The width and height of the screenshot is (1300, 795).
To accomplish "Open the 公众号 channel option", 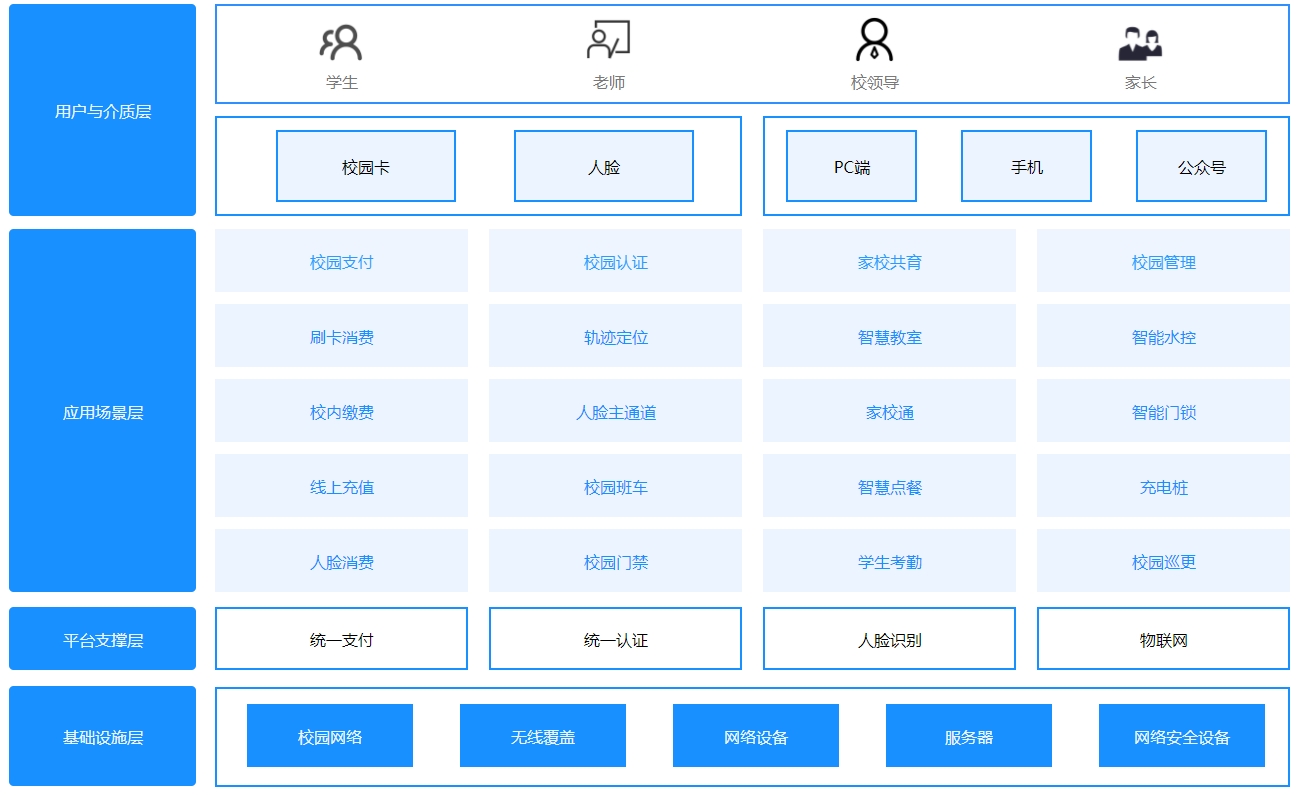I will coord(1201,166).
